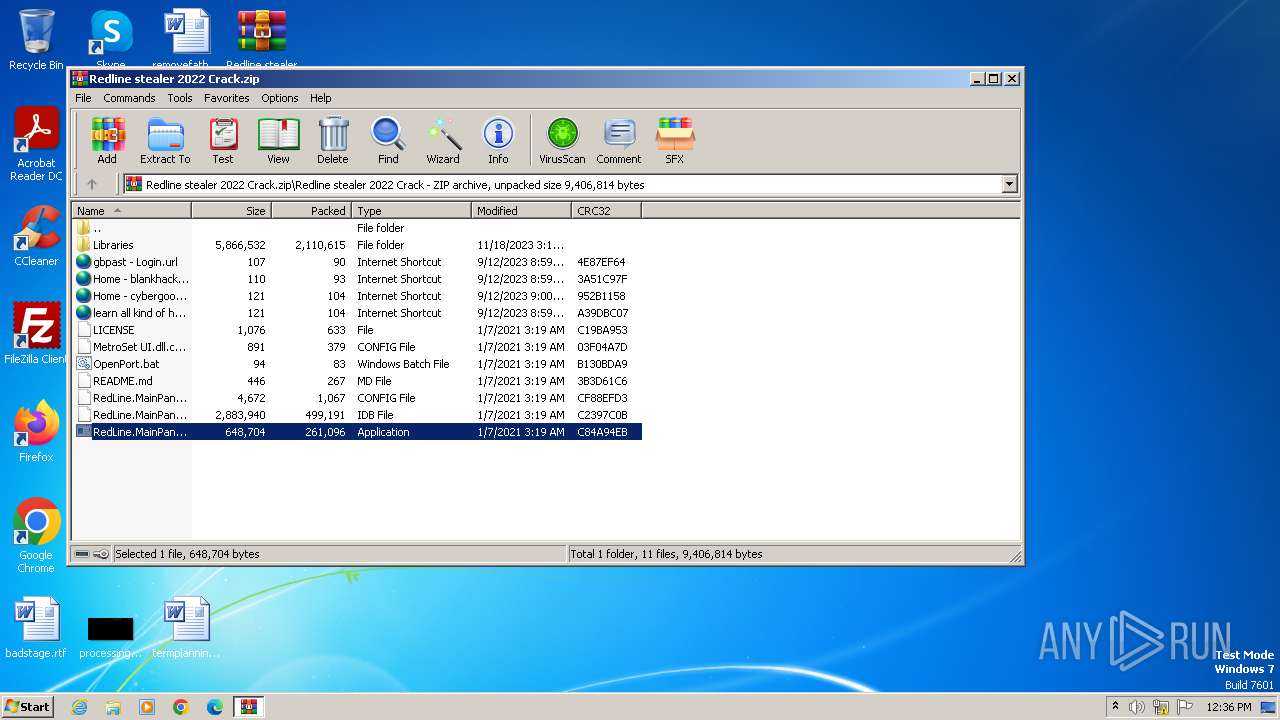Select RedLine.MainPan CONFIG File row

[357, 398]
